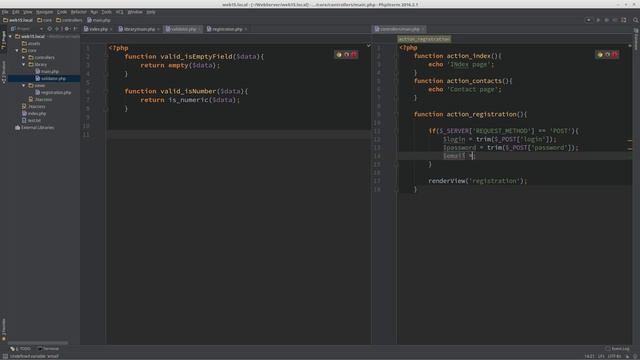640x360 pixels.
Task: Open the Terminal tool window
Action: (x=48, y=349)
